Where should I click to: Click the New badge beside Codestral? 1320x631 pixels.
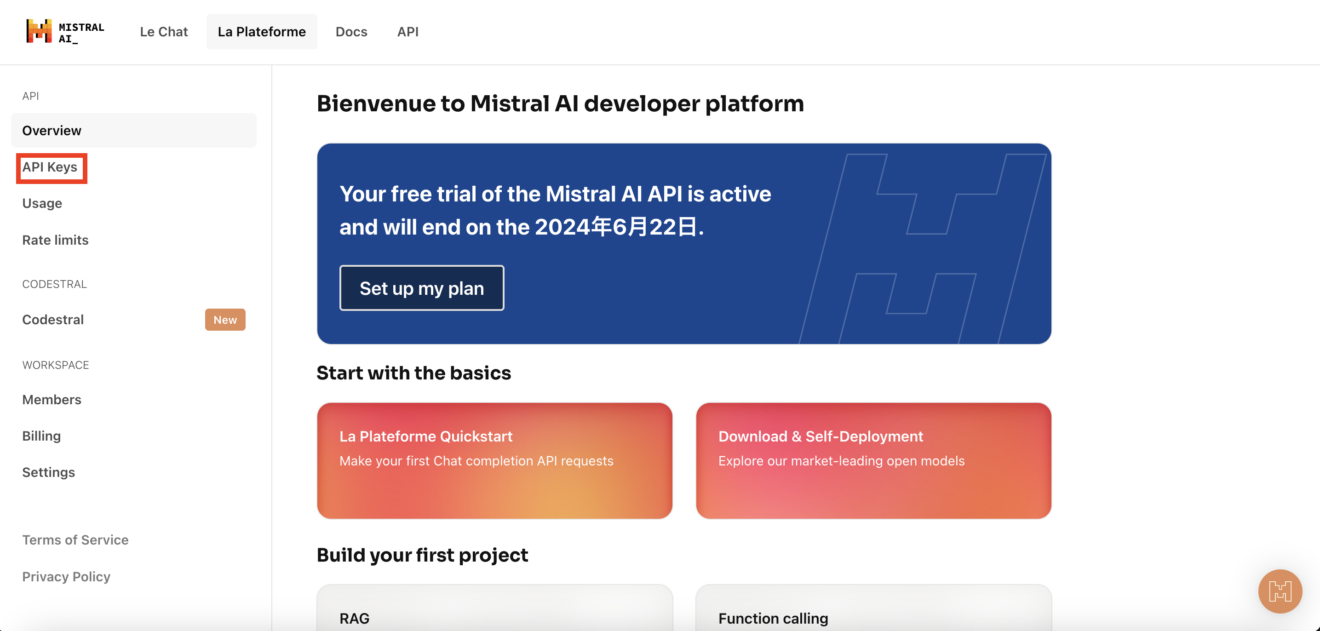[225, 320]
